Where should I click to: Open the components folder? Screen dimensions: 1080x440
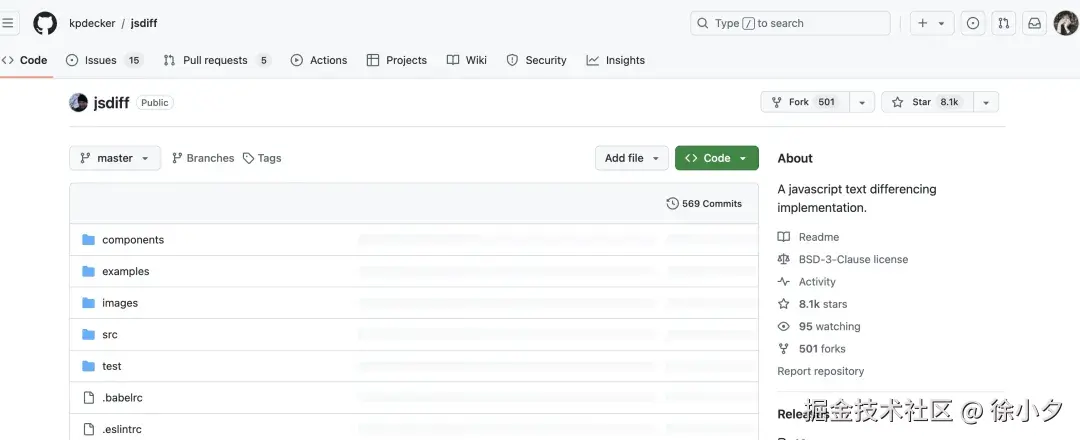tap(132, 240)
